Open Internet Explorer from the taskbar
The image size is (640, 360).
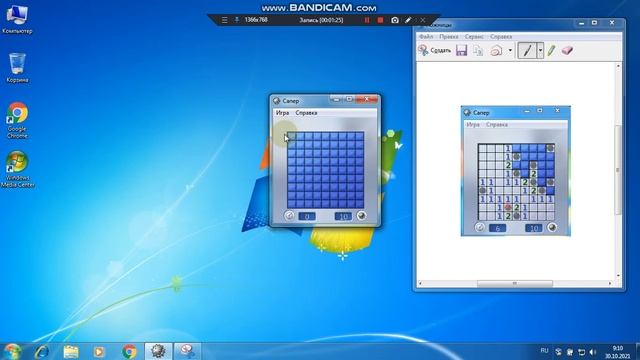[x=41, y=351]
